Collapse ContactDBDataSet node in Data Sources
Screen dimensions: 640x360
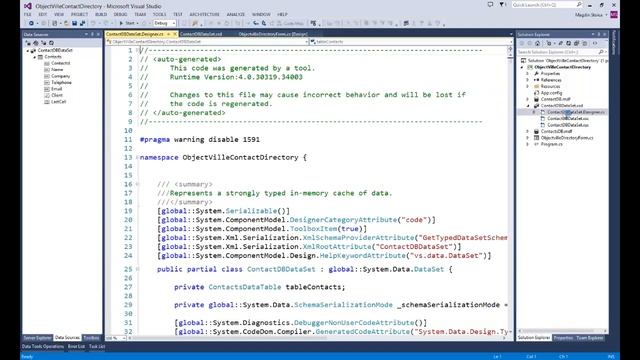pyautogui.click(x=28, y=51)
